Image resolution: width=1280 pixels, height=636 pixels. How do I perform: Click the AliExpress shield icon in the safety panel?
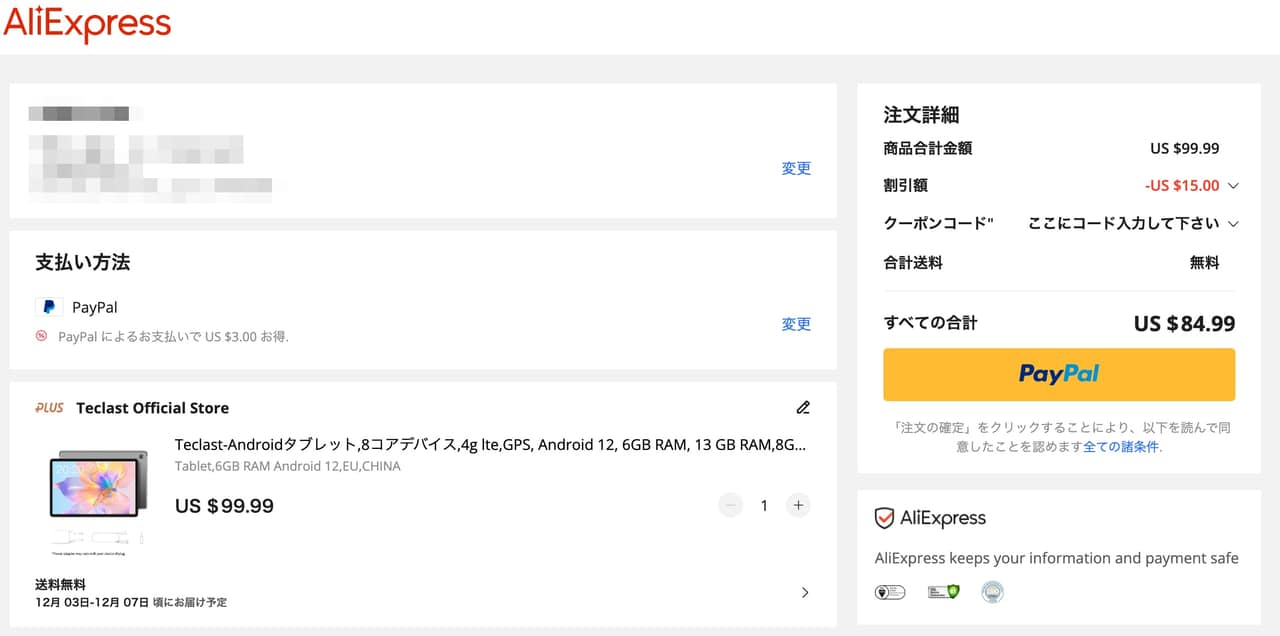[x=884, y=518]
